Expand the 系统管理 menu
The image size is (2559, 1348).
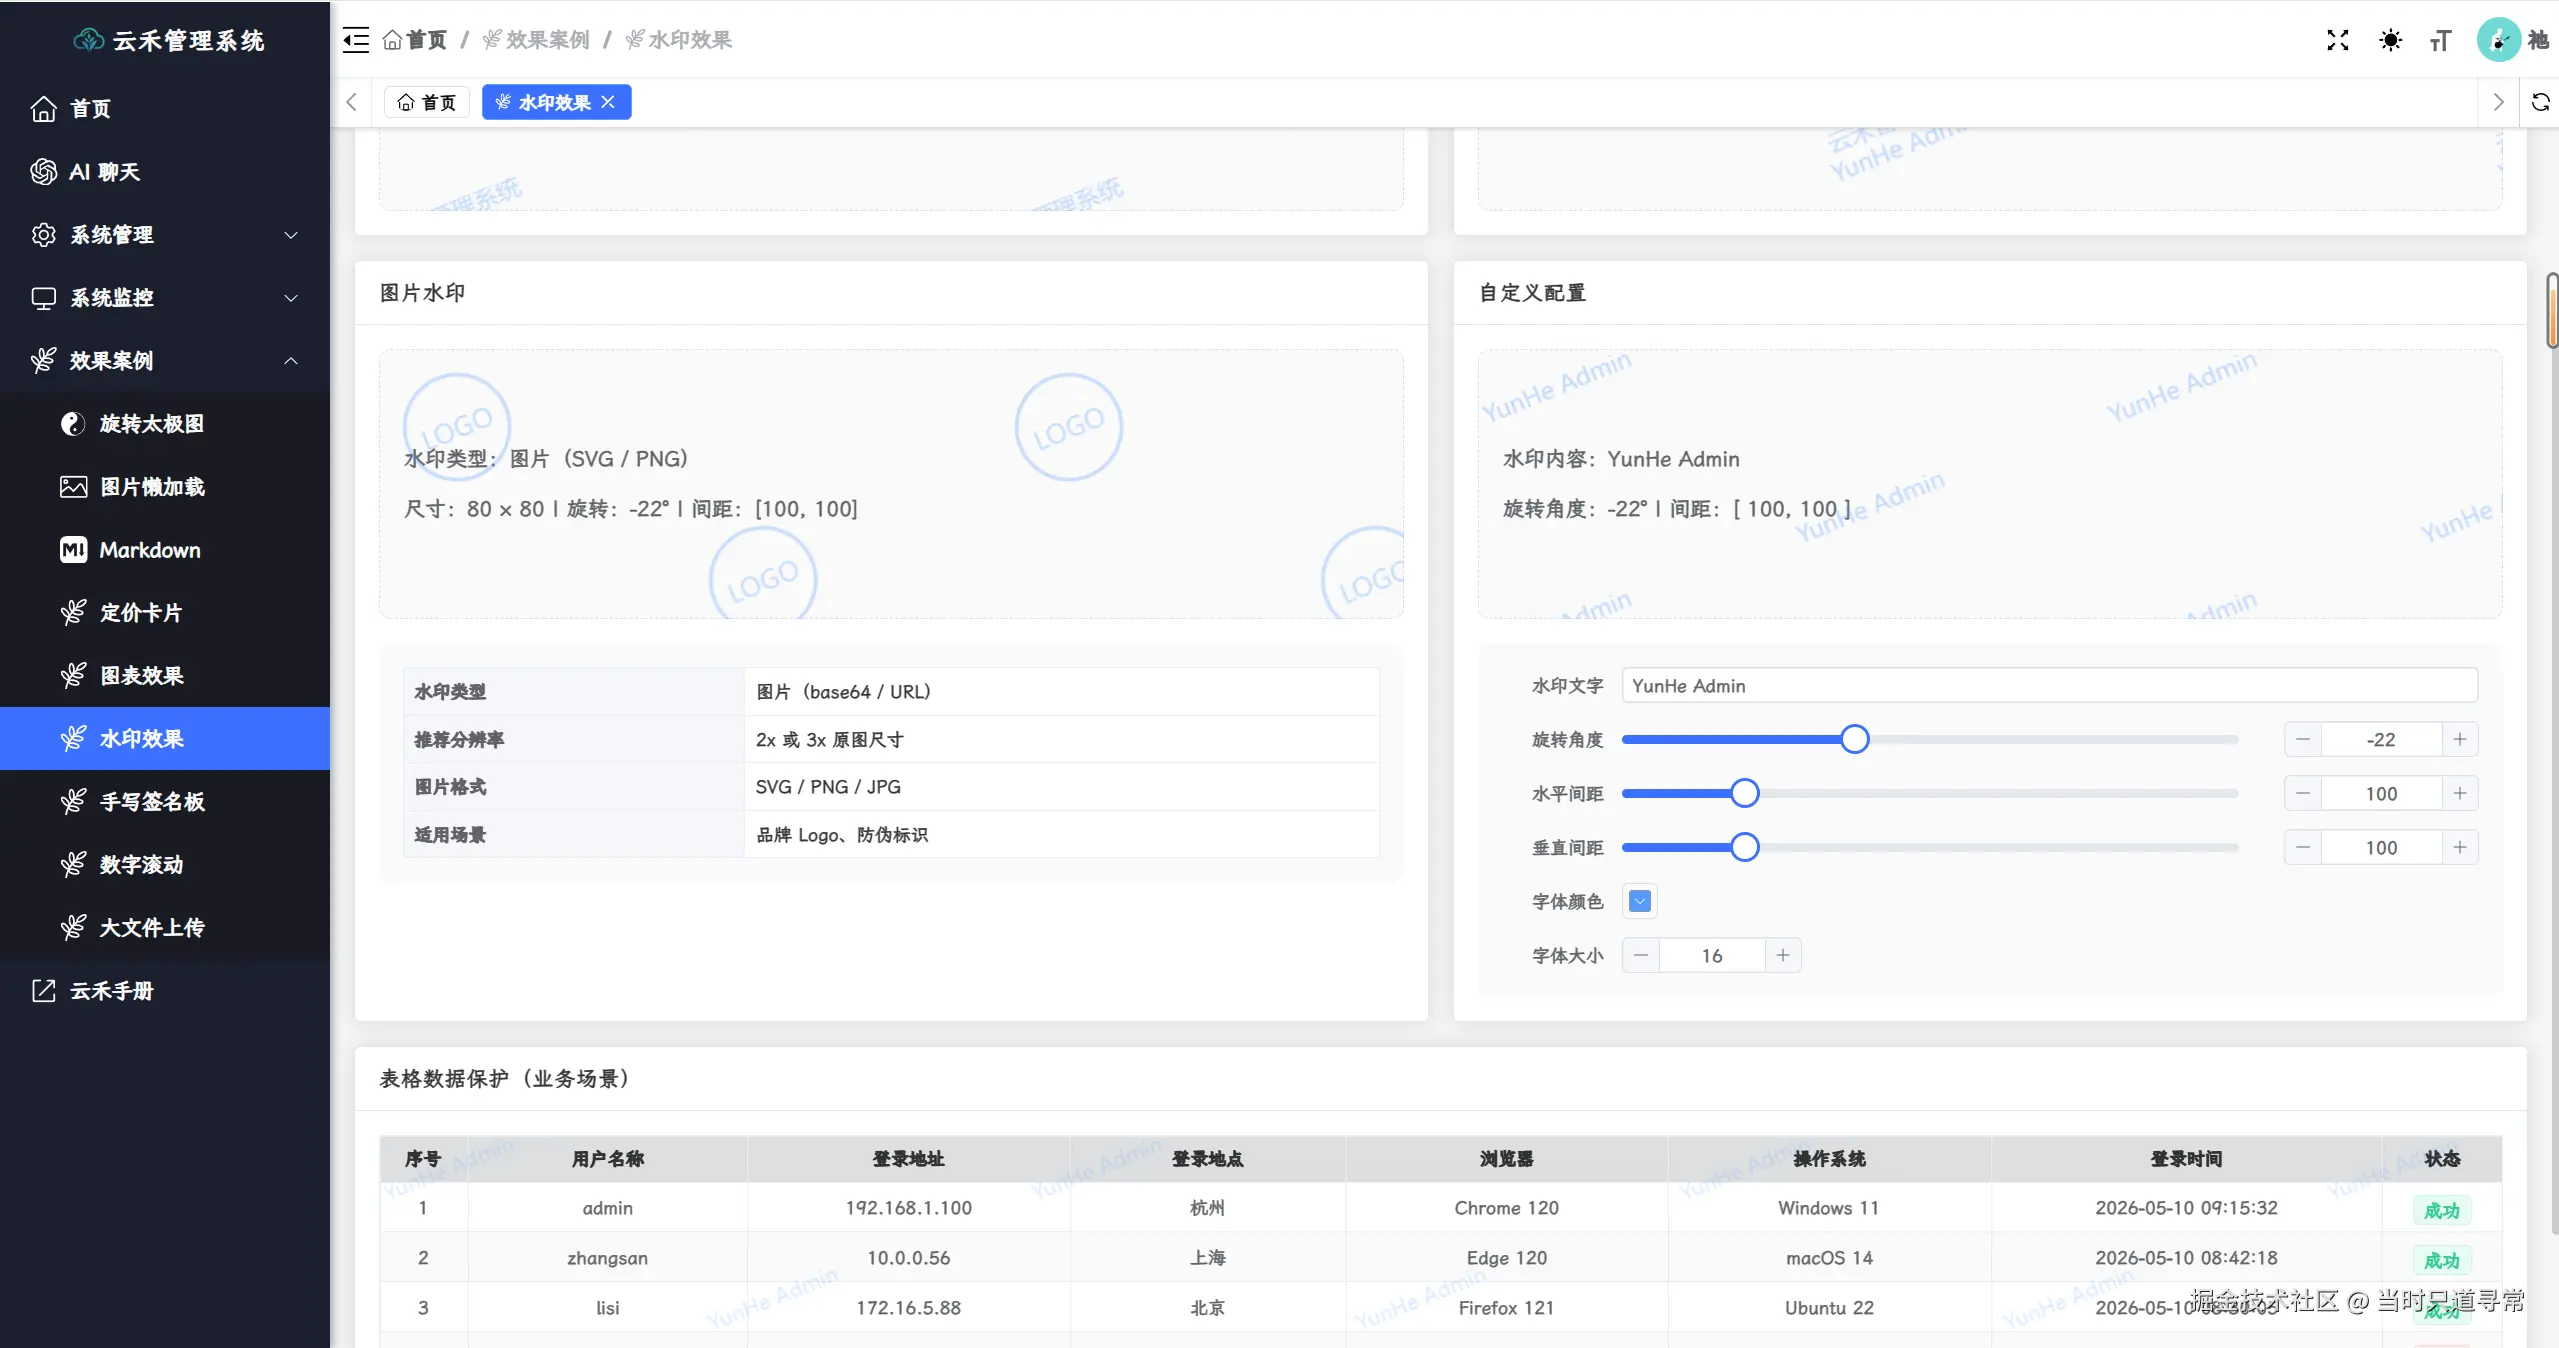click(x=165, y=235)
